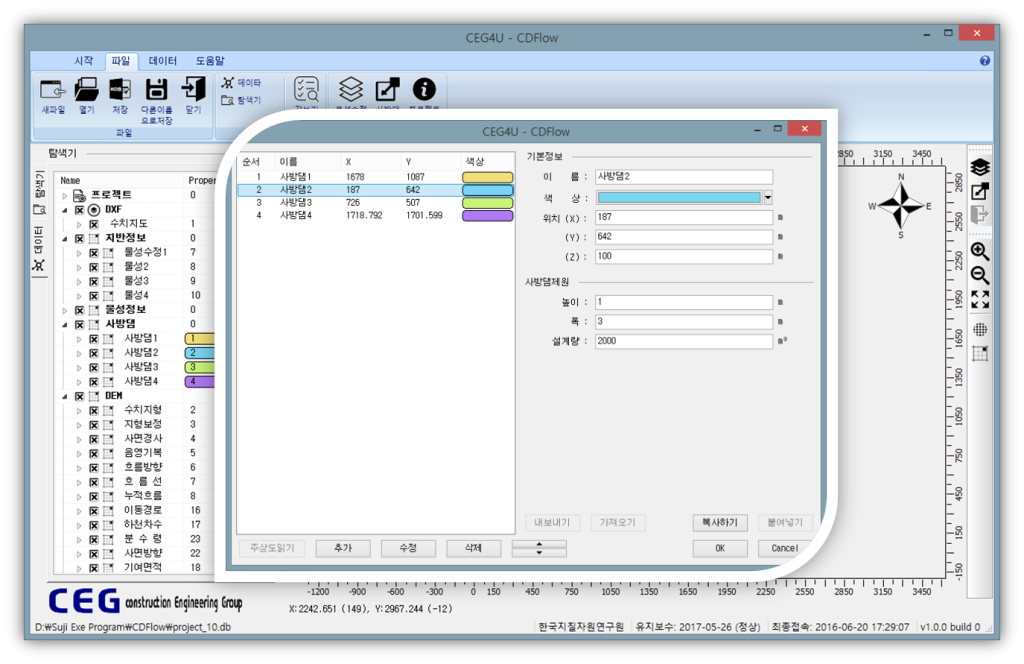Click grayed exit door icon in right toolbar
1024x664 pixels.
click(980, 214)
